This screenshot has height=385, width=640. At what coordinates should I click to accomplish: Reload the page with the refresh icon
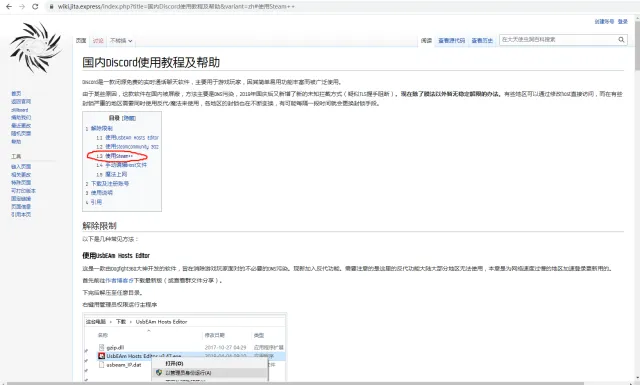(x=35, y=7)
